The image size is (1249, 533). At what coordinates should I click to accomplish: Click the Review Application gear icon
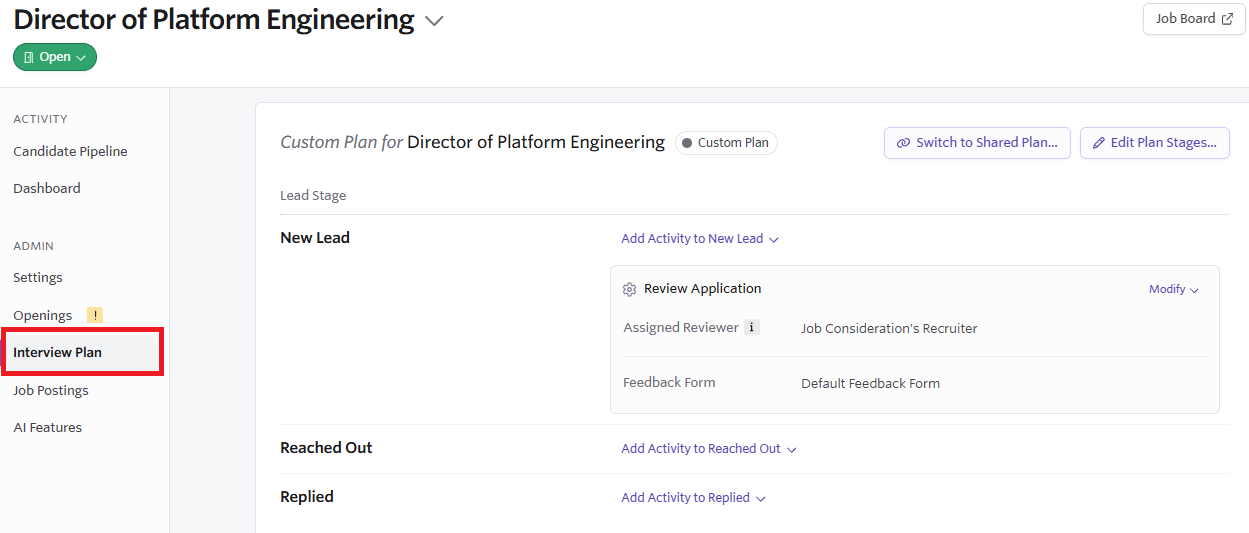pyautogui.click(x=629, y=289)
